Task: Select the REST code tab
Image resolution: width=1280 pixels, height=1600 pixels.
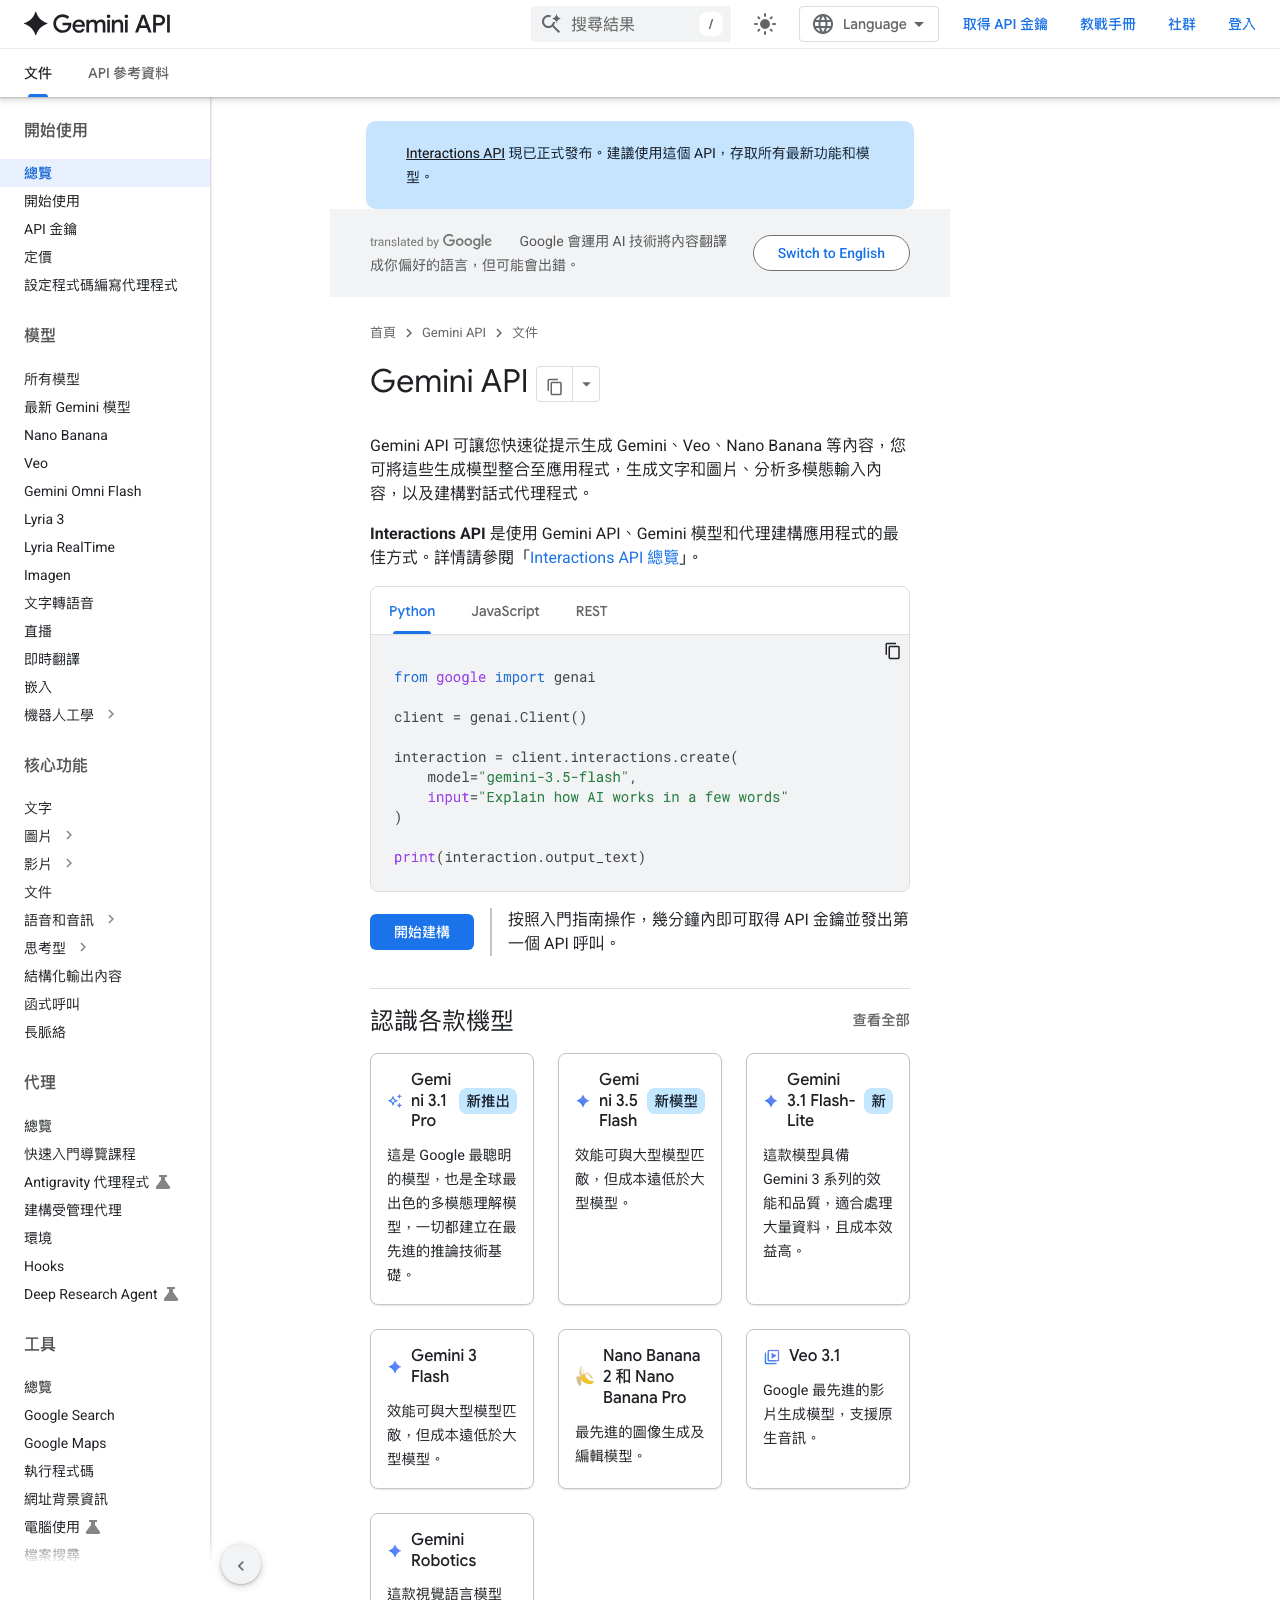Action: click(x=591, y=611)
